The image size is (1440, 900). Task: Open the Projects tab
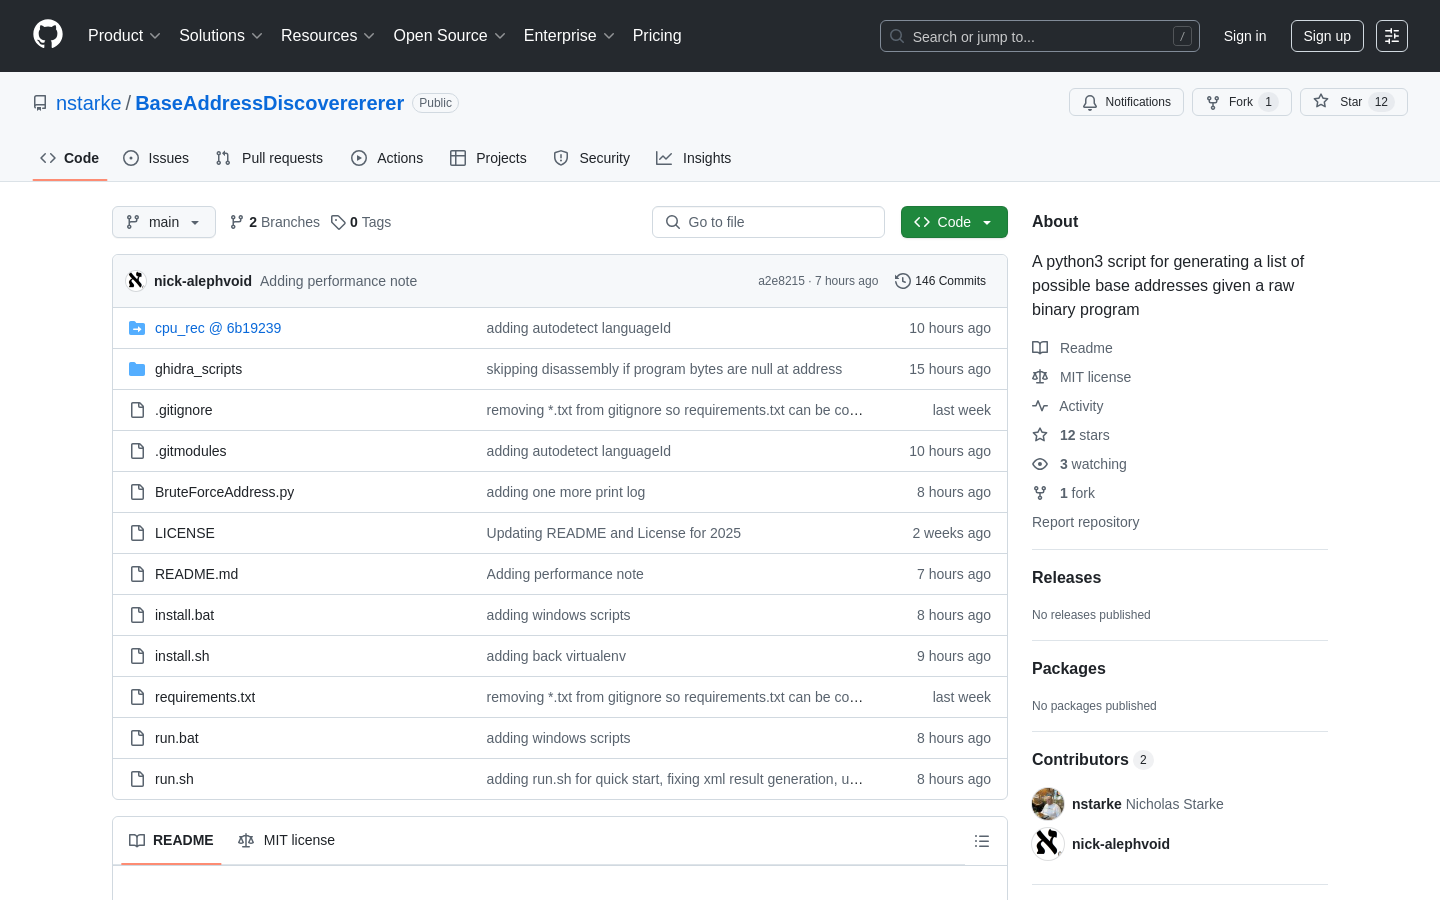click(x=488, y=158)
